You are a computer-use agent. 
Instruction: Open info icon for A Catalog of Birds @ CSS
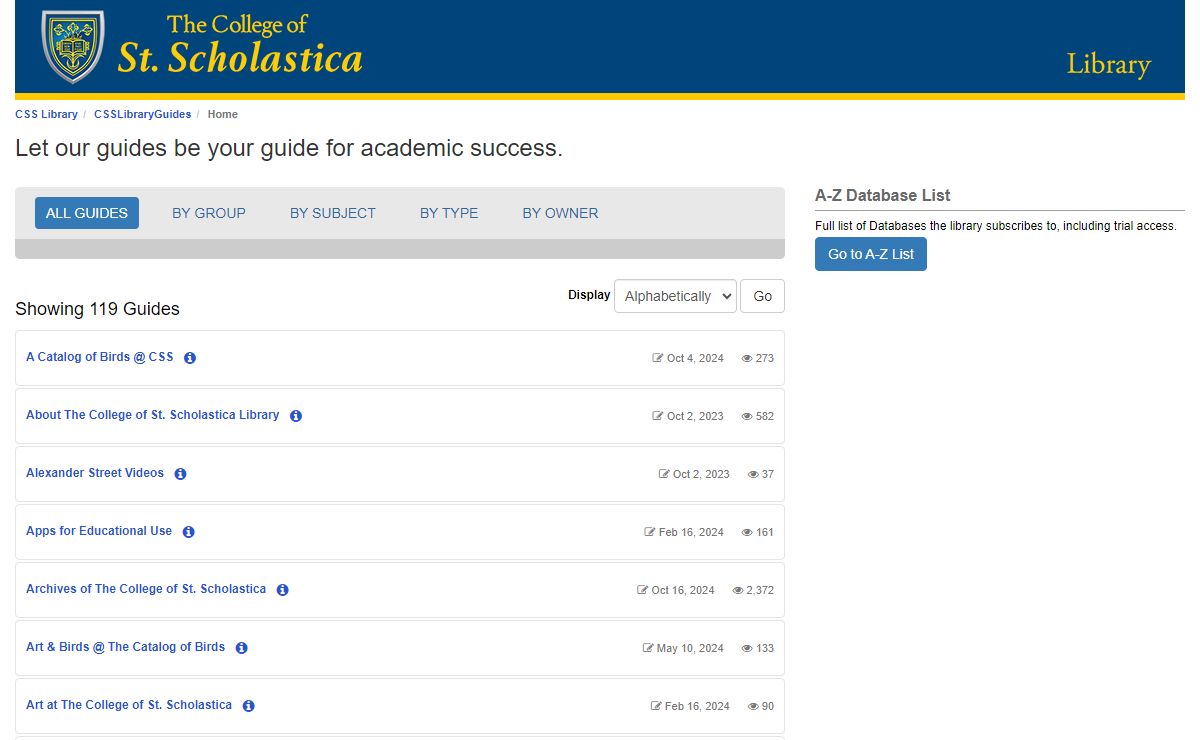(x=190, y=358)
